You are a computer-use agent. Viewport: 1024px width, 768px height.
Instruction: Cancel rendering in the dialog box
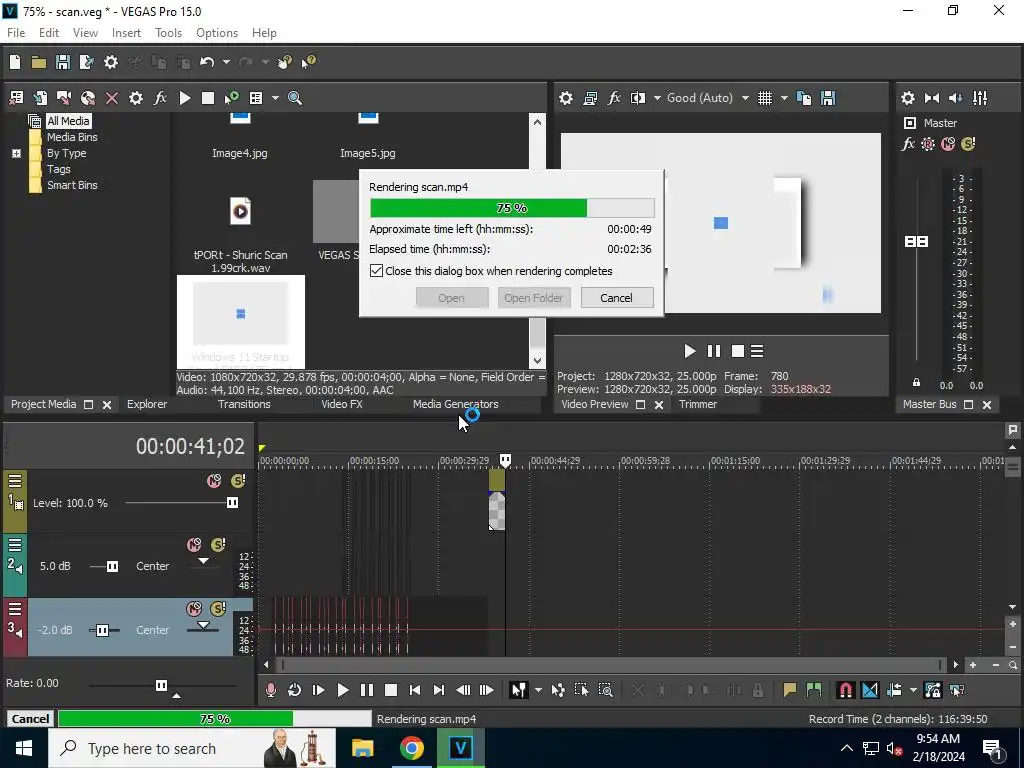(616, 298)
